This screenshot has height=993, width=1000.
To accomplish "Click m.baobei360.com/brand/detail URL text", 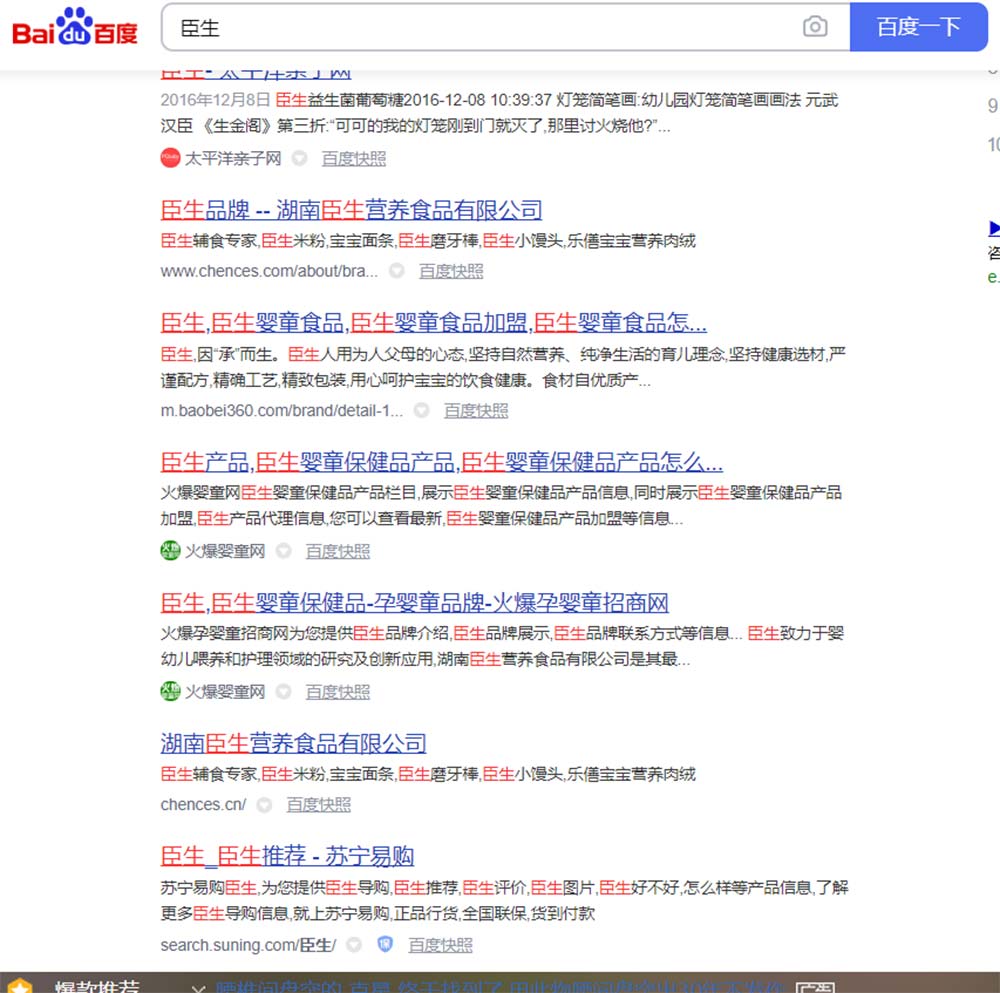I will pyautogui.click(x=281, y=411).
